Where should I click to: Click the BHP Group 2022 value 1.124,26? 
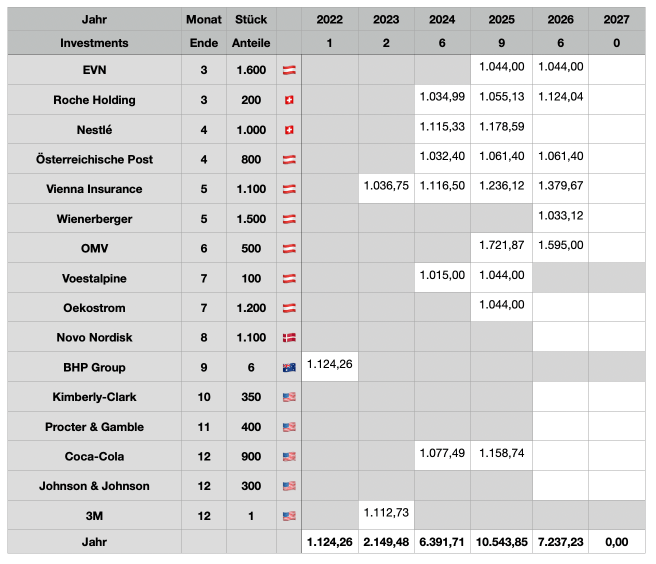330,364
